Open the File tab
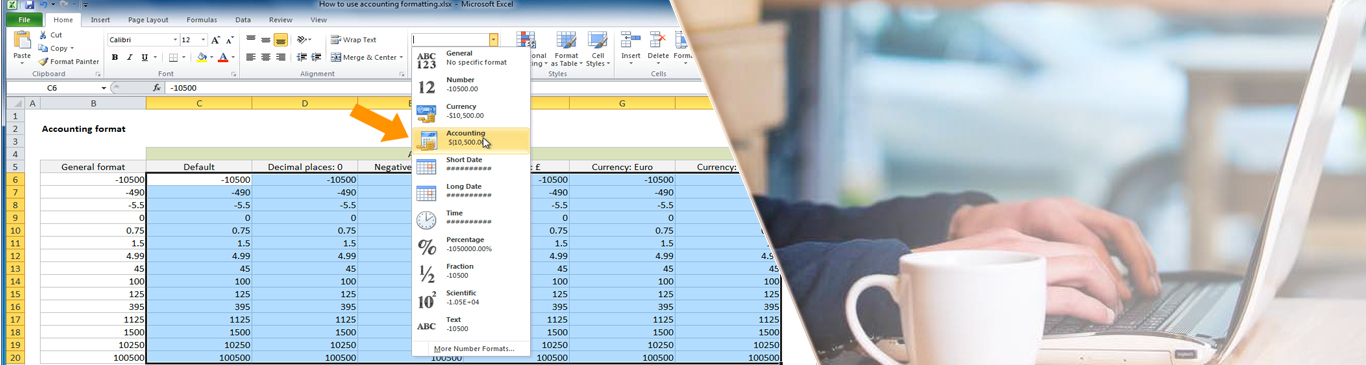This screenshot has width=1366, height=365. (24, 20)
